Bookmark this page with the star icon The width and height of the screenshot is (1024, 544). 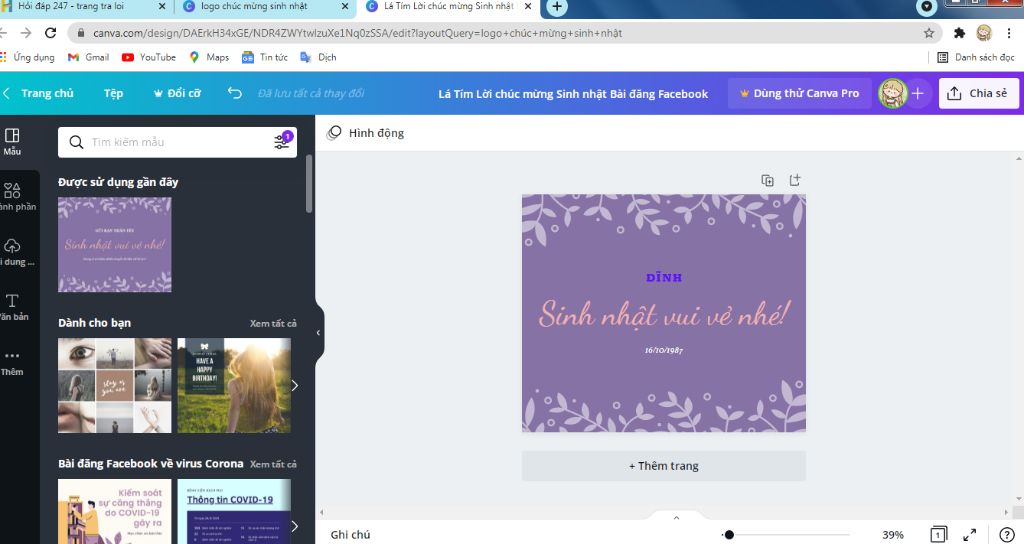(929, 33)
